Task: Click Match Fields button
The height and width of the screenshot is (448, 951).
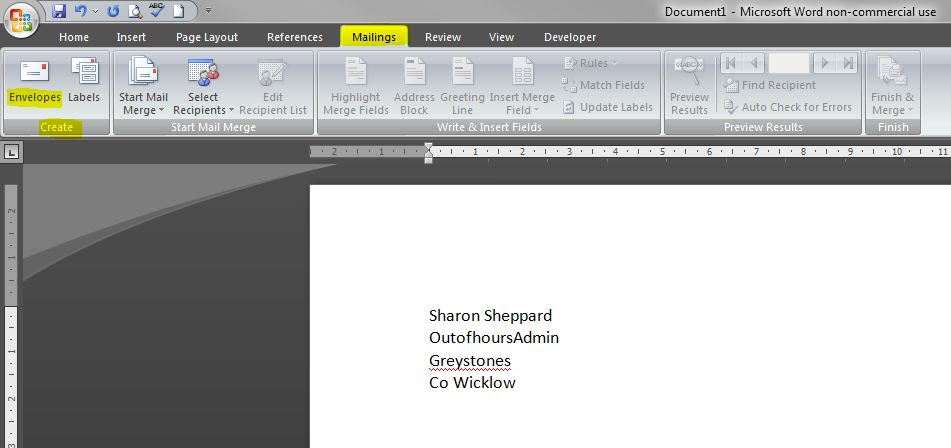Action: point(603,85)
